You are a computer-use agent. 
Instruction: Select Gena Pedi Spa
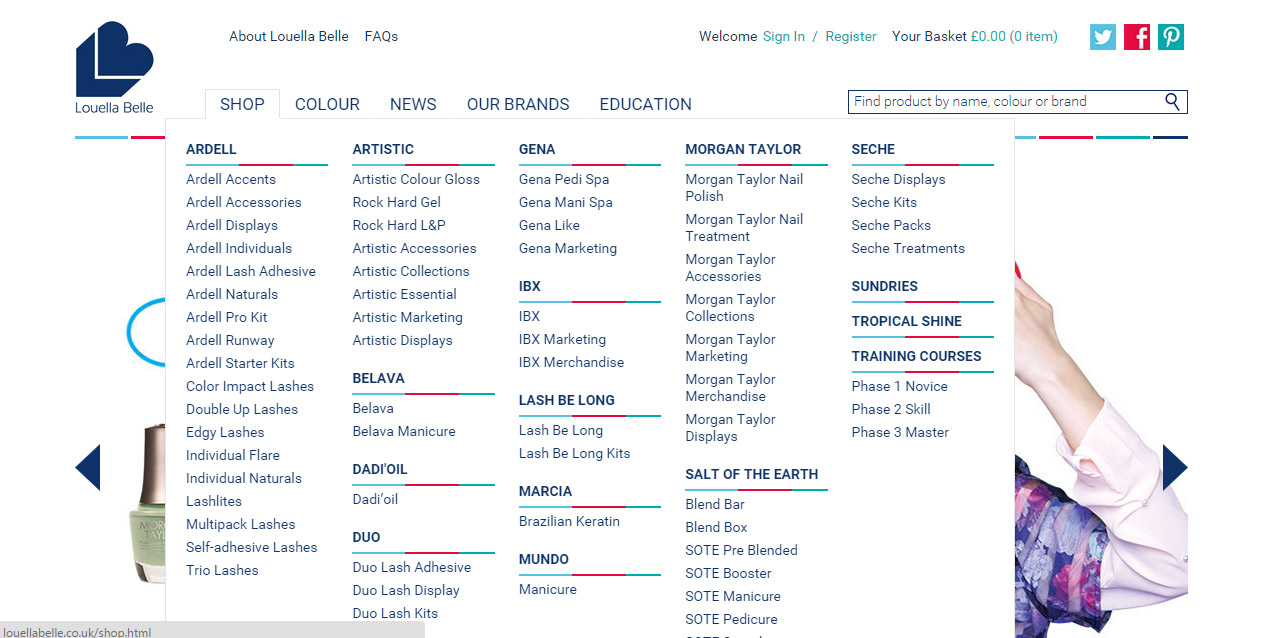564,179
